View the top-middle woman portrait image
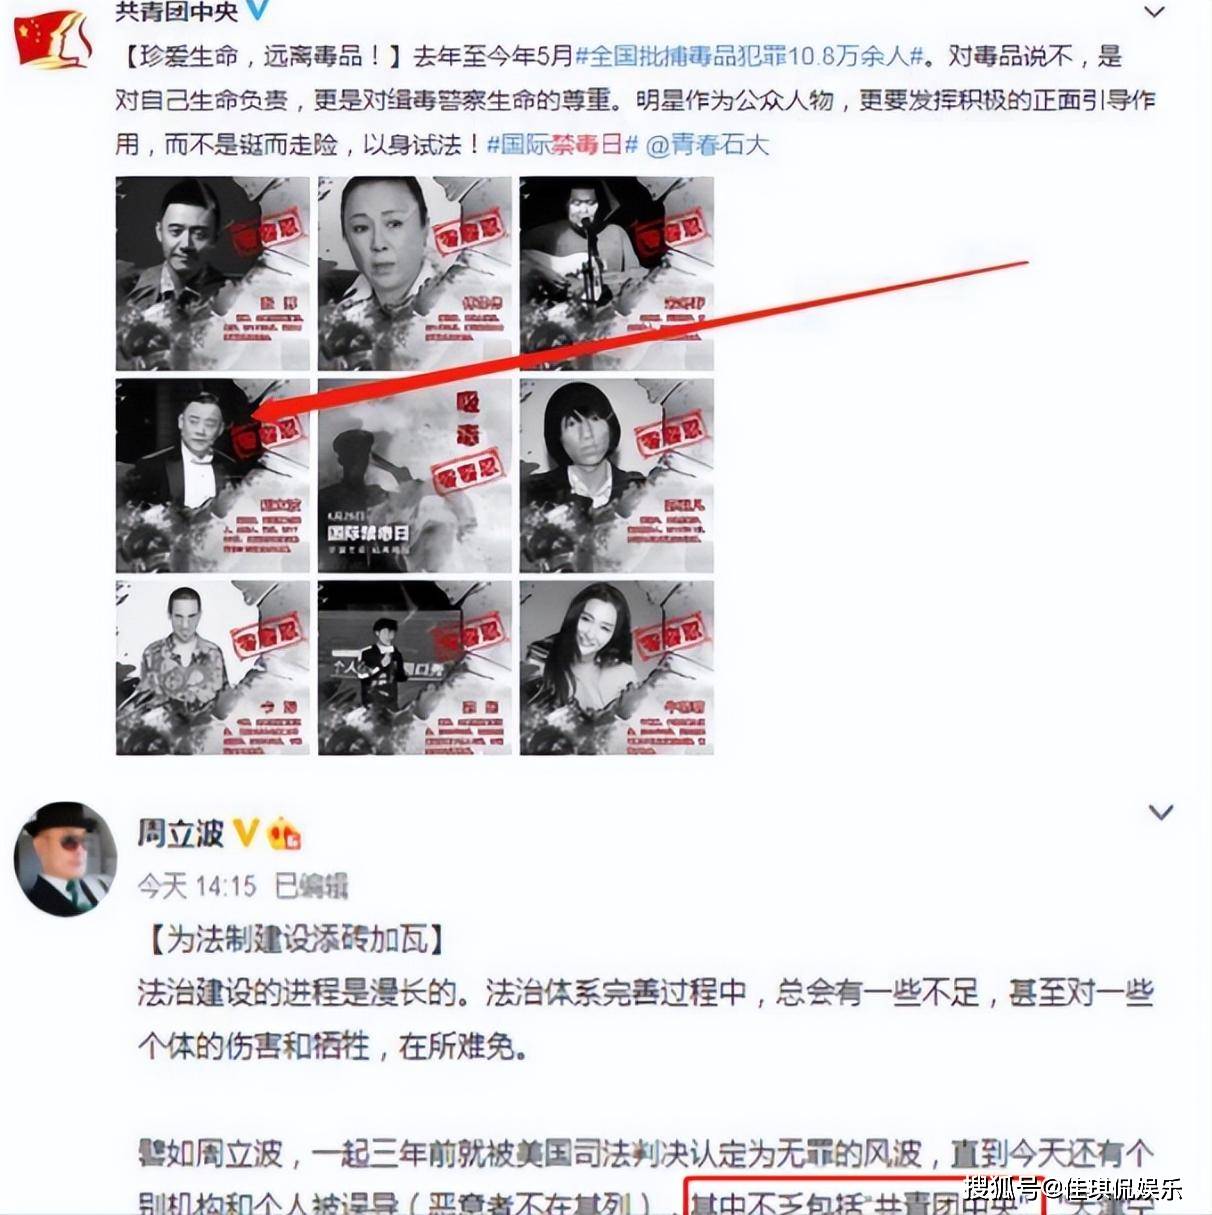 415,273
